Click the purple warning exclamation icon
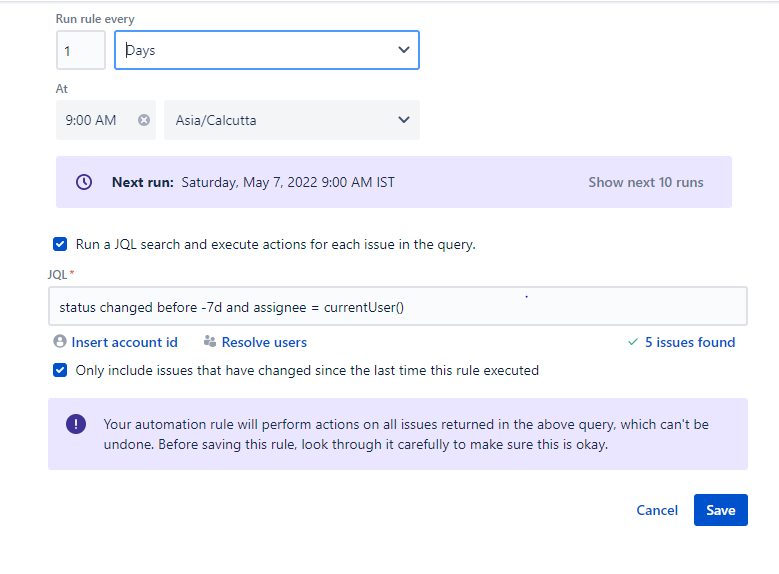 coord(76,424)
